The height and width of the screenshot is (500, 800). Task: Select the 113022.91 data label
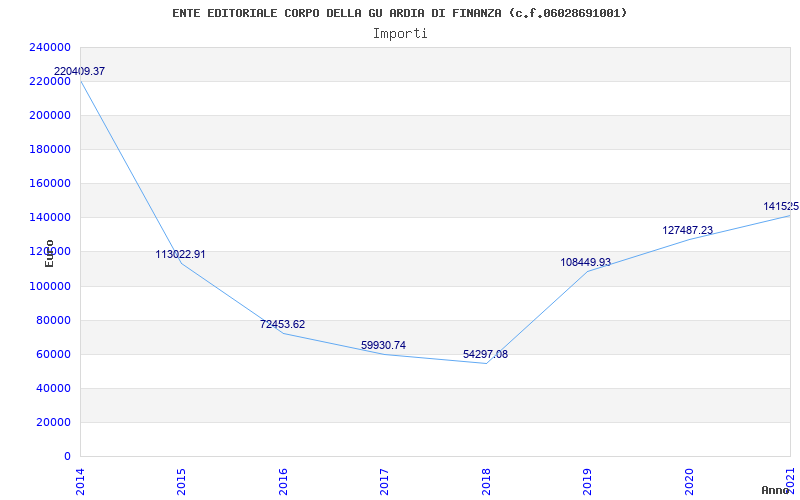[181, 254]
